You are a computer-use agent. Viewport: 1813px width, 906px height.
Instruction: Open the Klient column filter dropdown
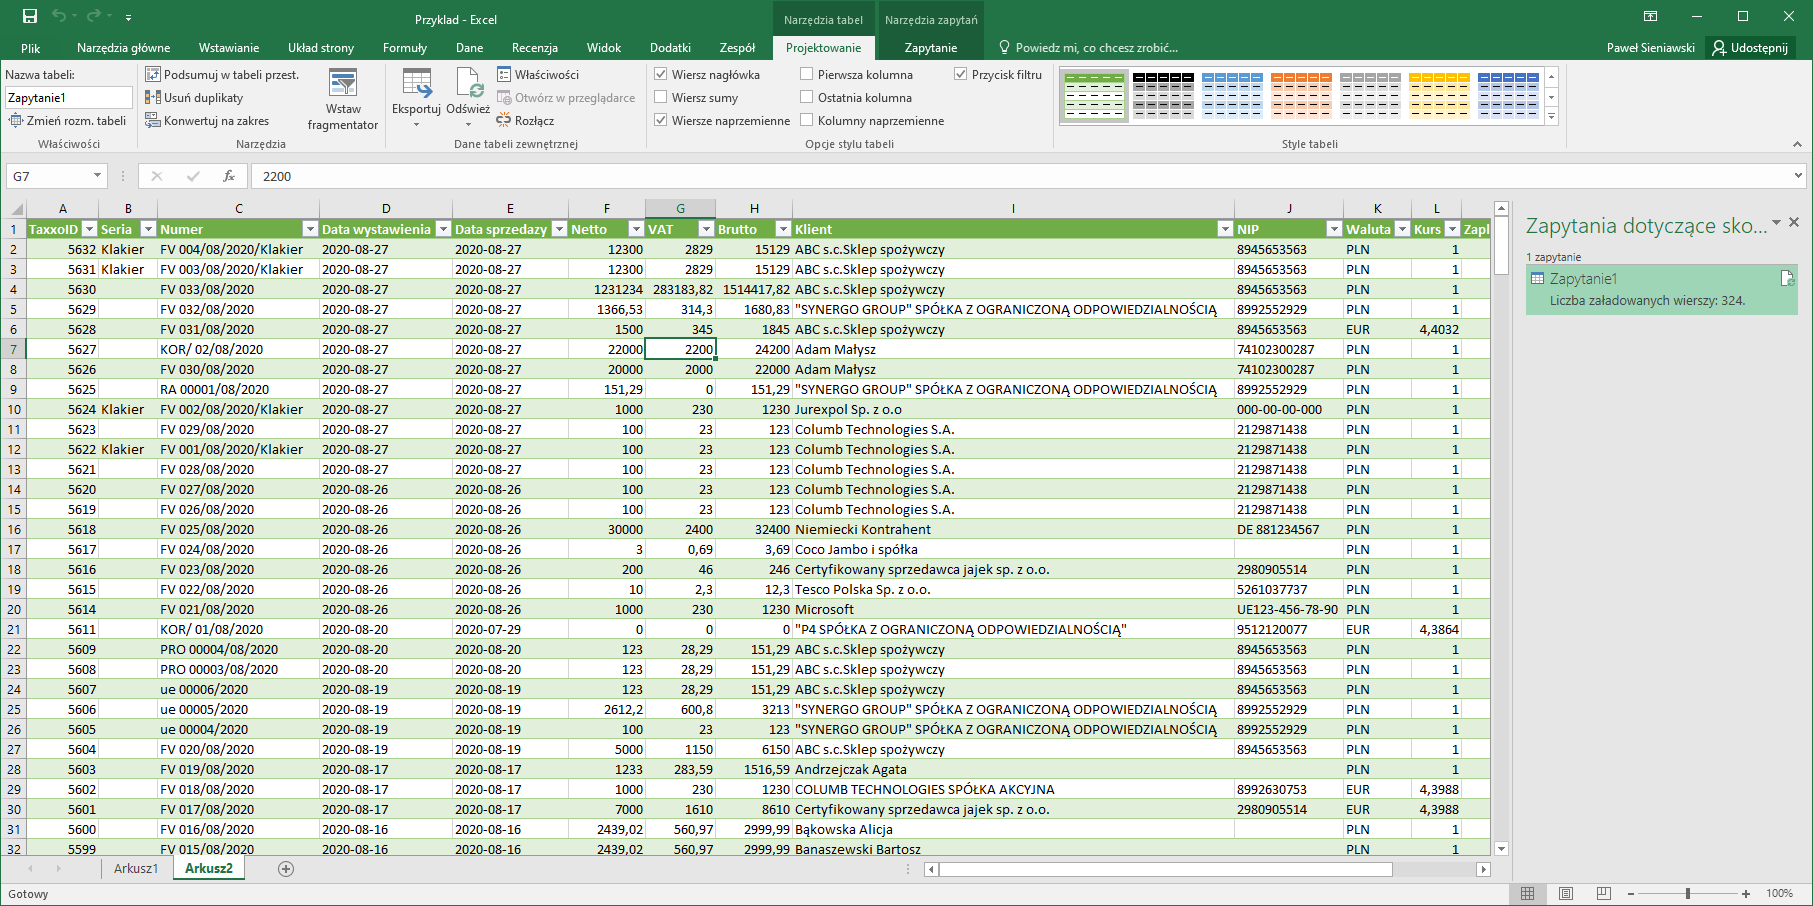click(1225, 229)
